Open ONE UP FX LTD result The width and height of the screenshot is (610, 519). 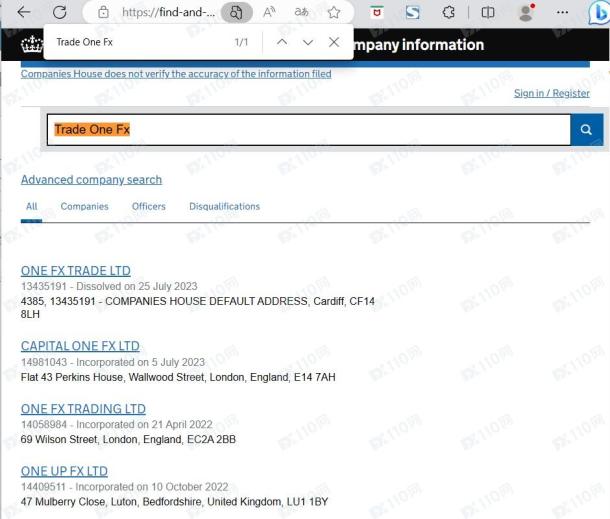point(64,471)
